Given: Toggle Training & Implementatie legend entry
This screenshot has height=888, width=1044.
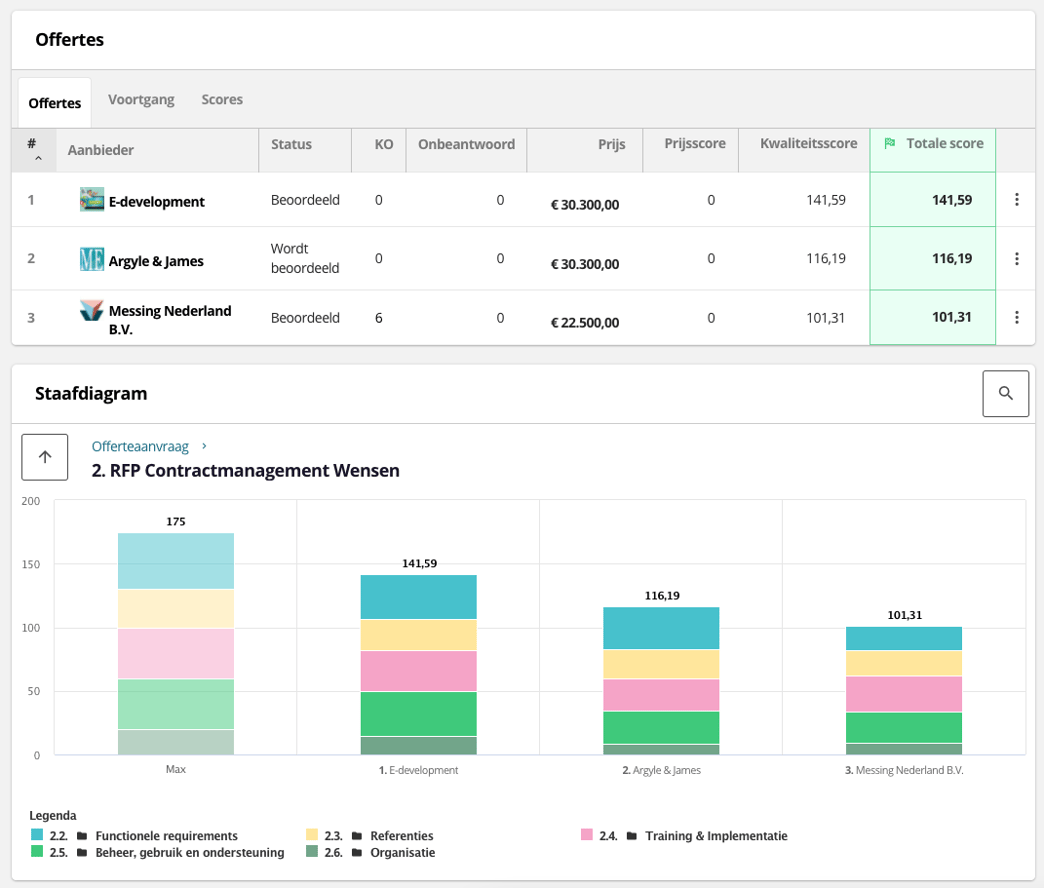Looking at the screenshot, I should pos(716,836).
